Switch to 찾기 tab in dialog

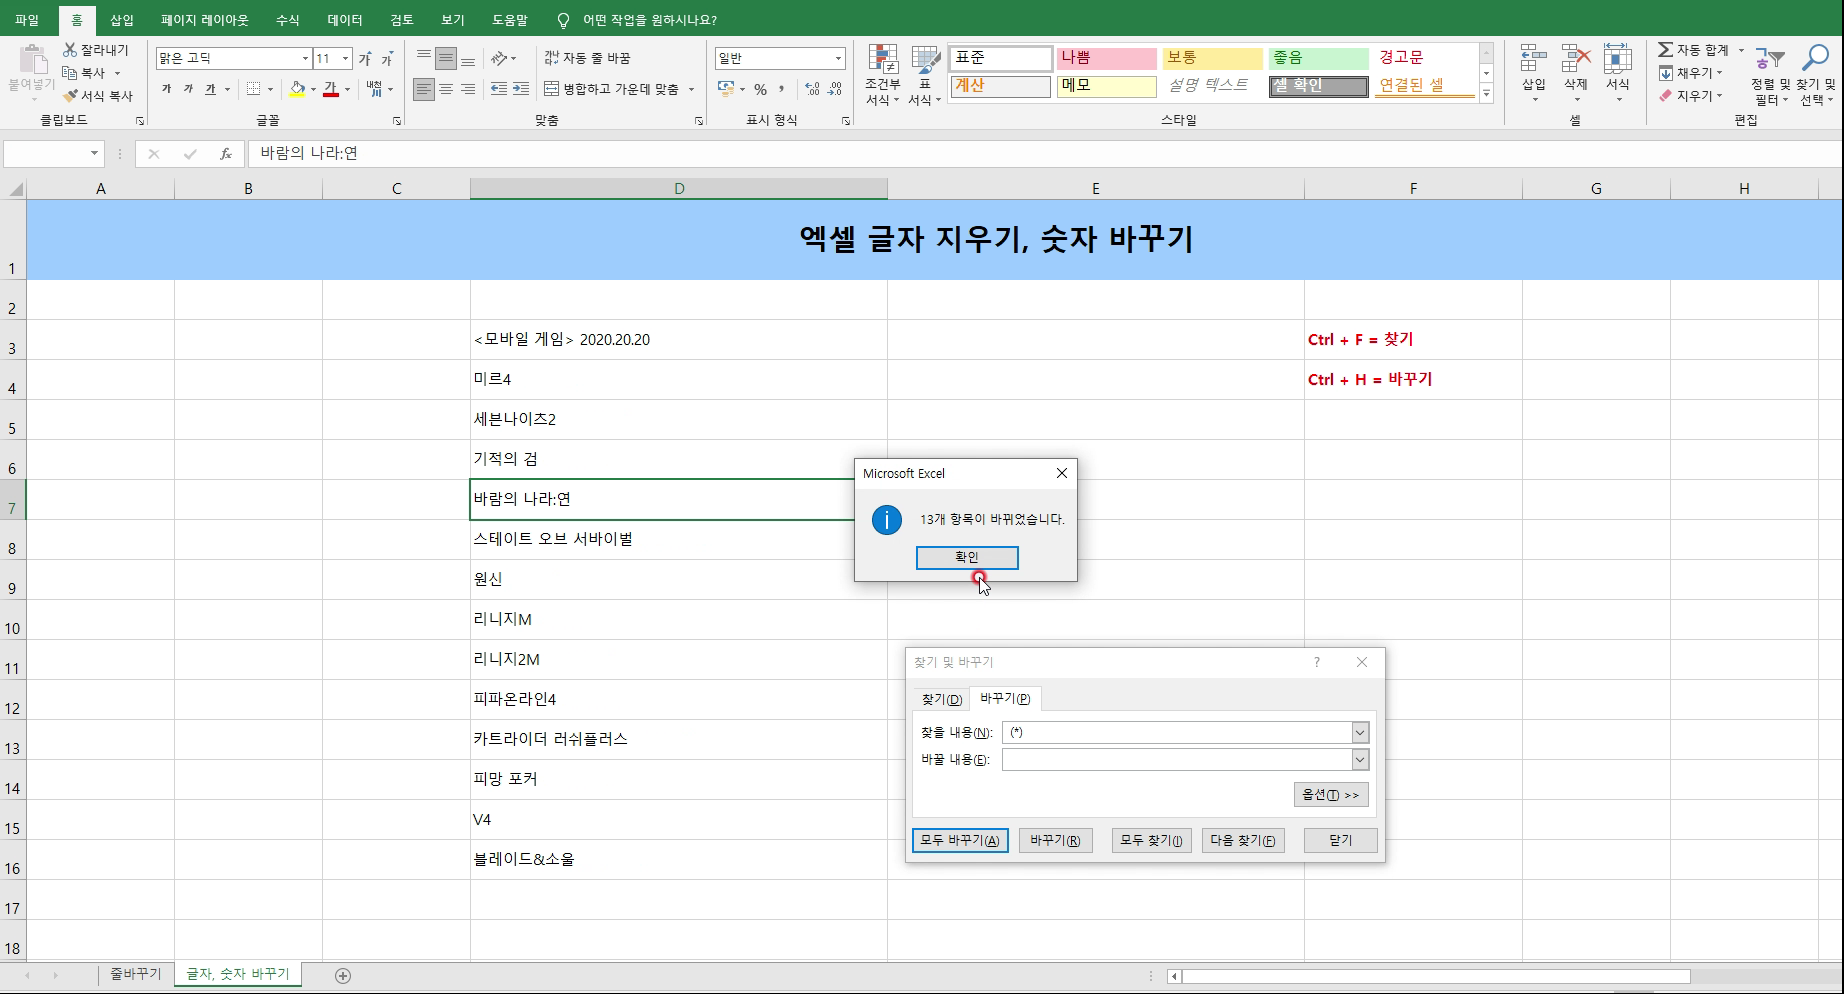(941, 699)
